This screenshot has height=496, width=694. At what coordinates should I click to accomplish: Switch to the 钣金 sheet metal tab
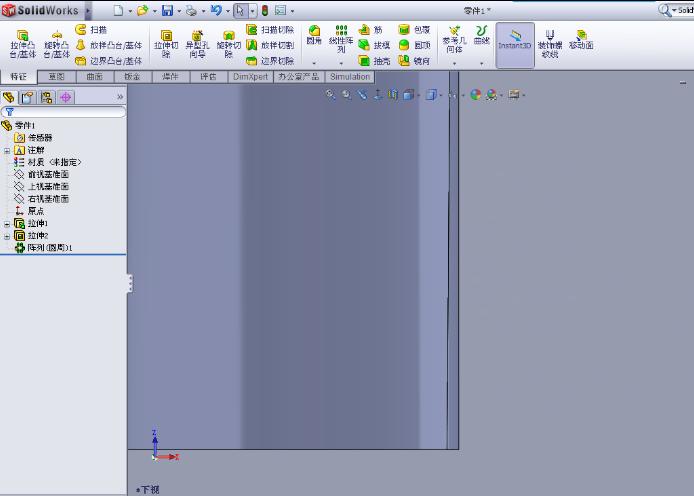click(133, 77)
